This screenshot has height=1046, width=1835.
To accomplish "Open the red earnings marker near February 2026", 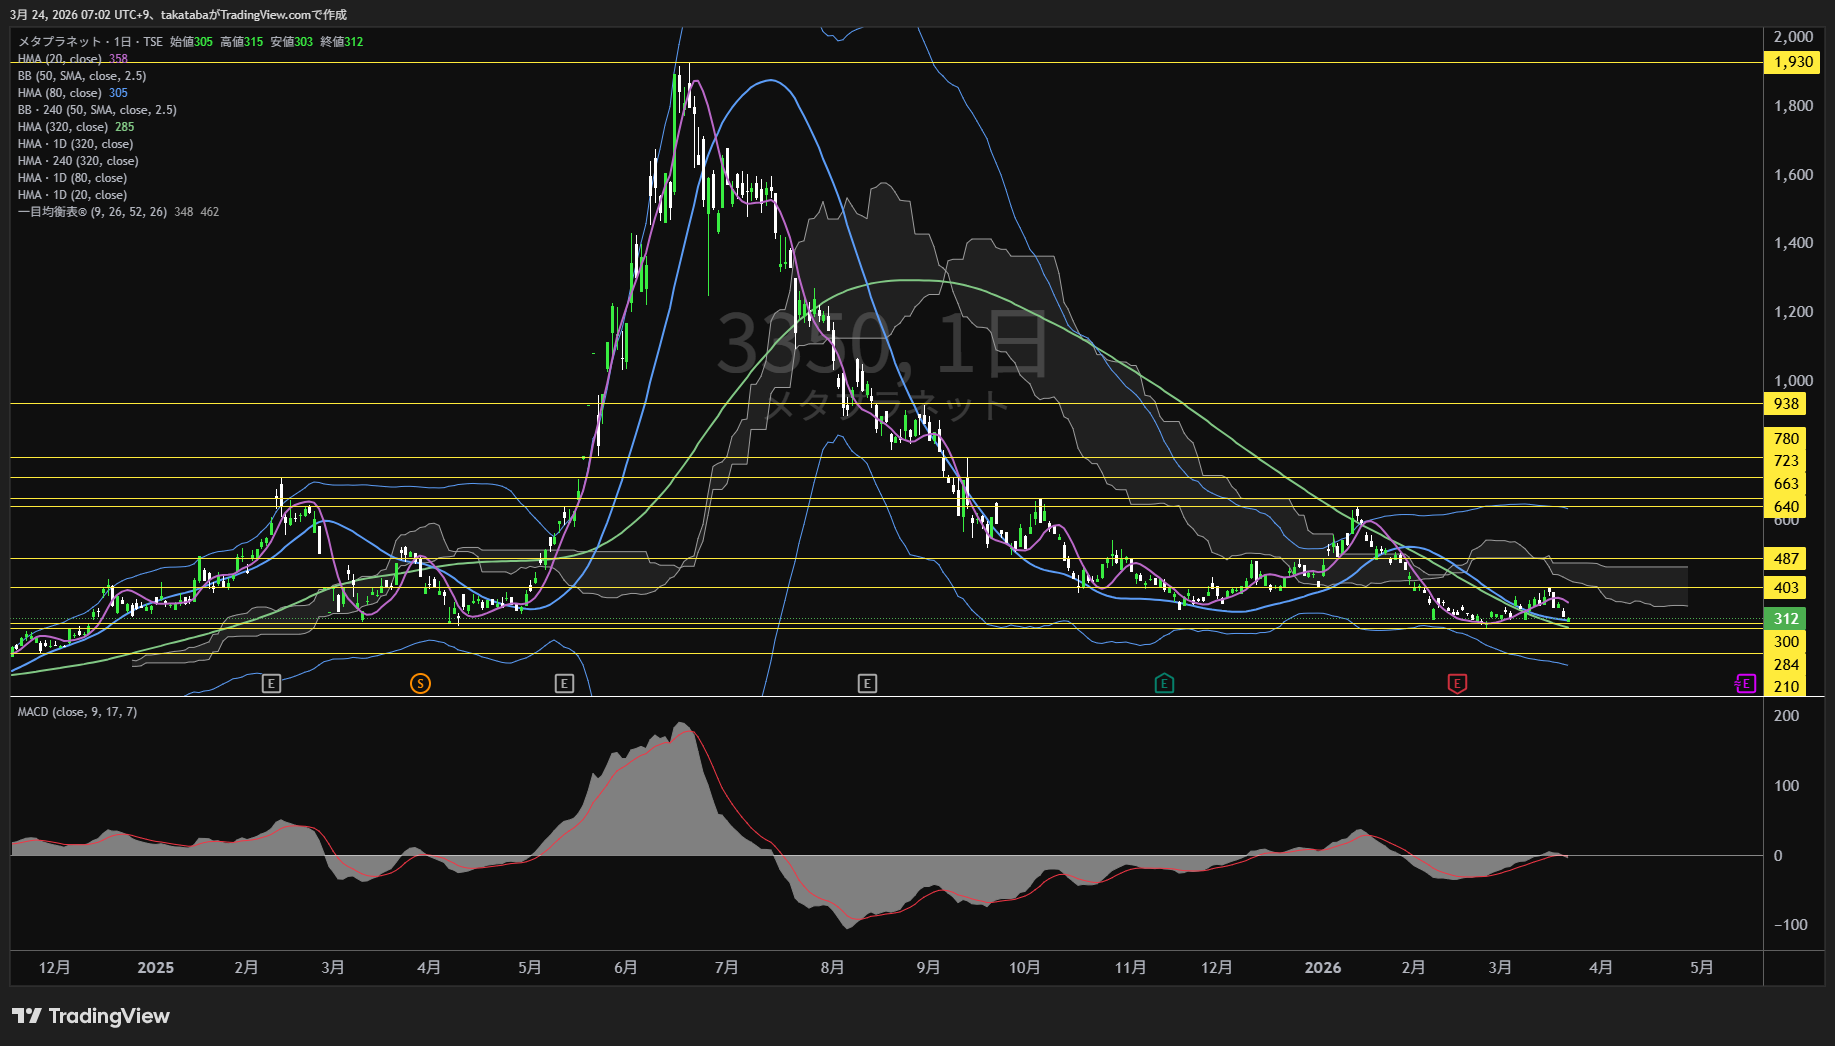I will [1457, 684].
